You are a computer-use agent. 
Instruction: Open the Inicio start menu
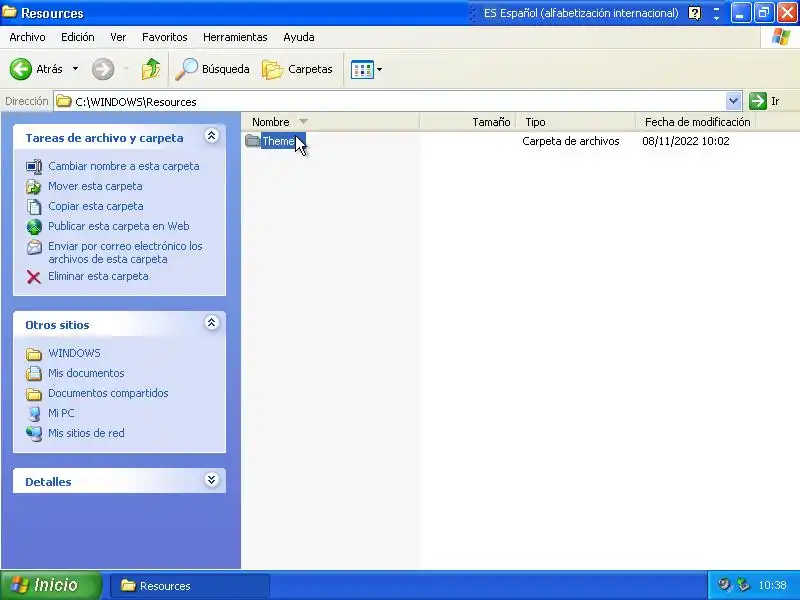pyautogui.click(x=51, y=585)
